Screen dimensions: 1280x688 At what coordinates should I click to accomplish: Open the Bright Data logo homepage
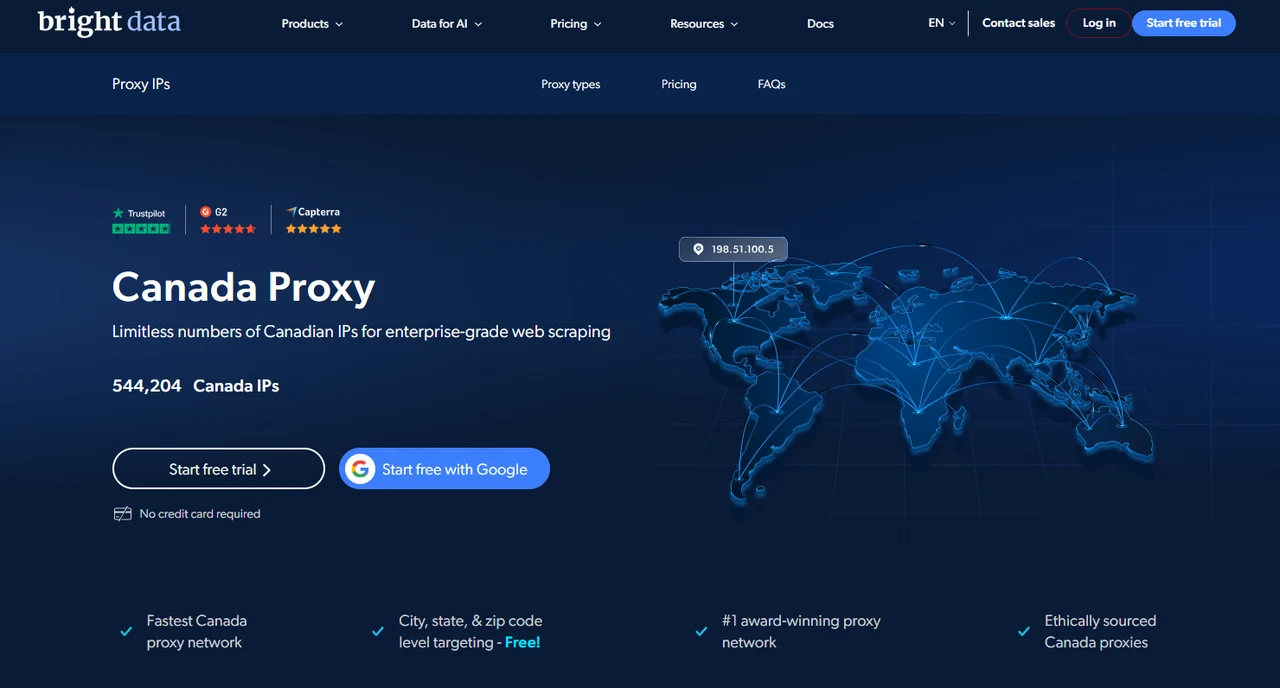pyautogui.click(x=109, y=22)
